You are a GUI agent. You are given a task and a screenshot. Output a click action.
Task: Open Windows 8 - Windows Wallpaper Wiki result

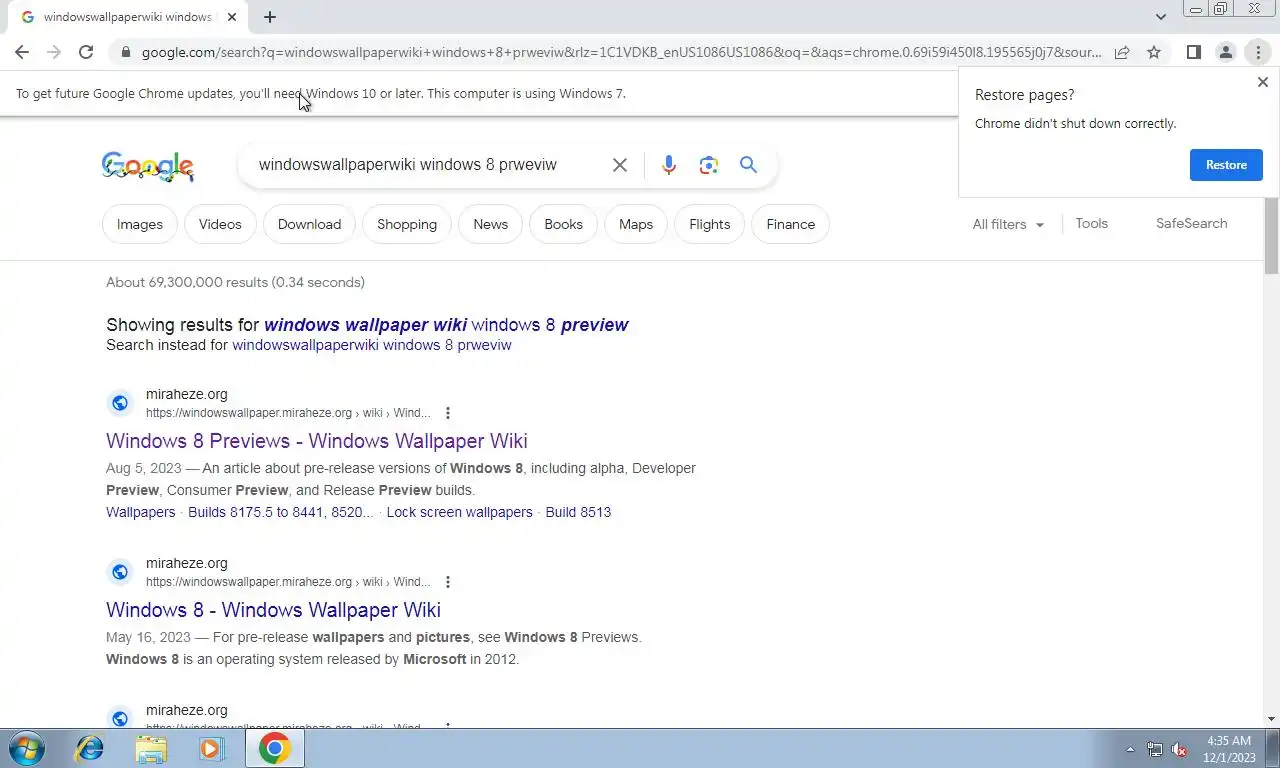(273, 610)
